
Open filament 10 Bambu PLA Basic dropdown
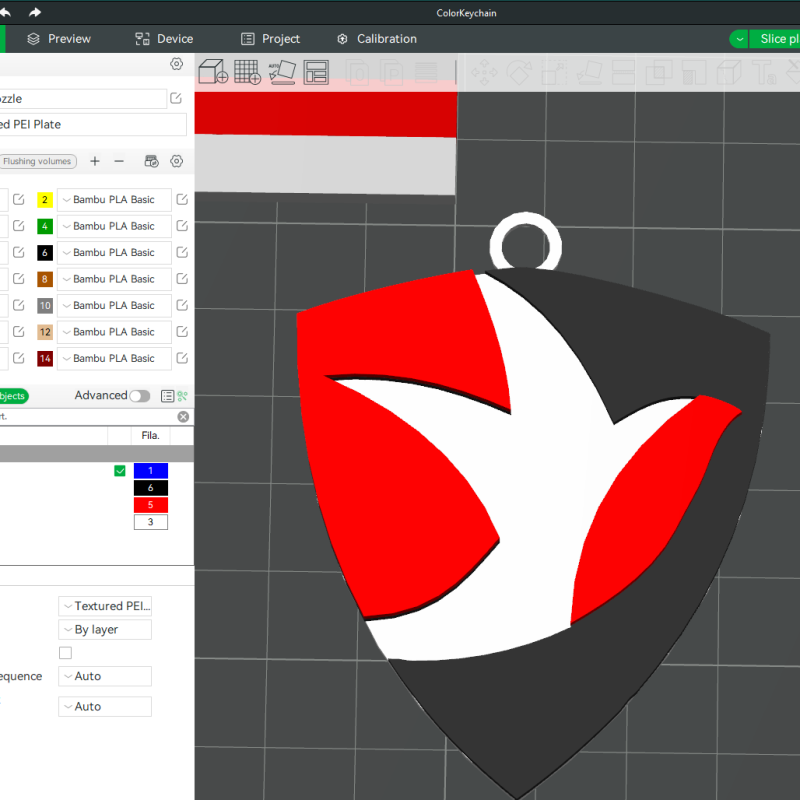click(x=114, y=305)
